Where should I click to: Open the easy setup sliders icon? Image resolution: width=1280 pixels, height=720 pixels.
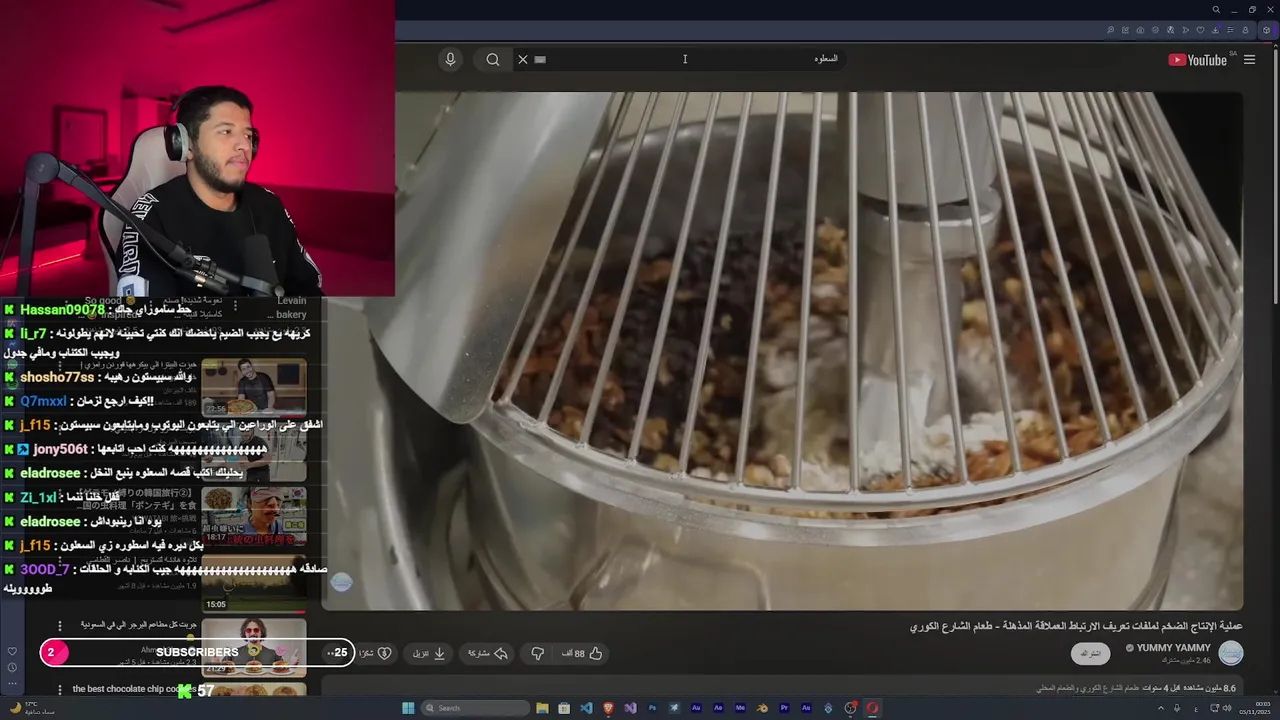click(x=1230, y=30)
